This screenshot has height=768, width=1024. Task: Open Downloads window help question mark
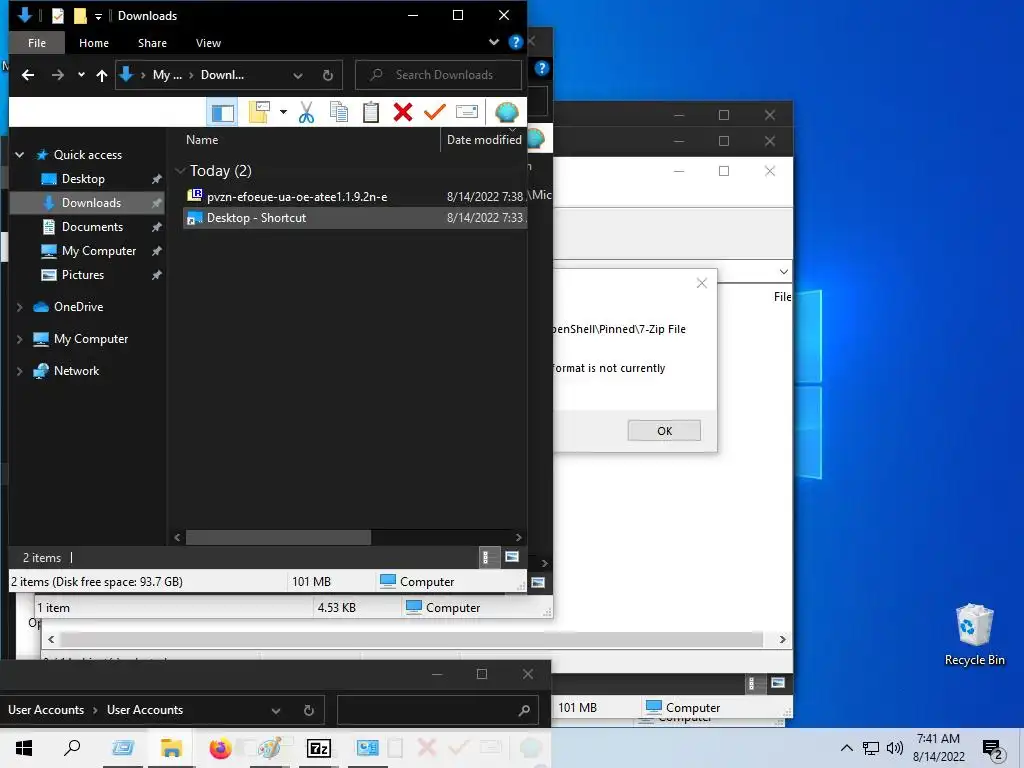point(515,42)
